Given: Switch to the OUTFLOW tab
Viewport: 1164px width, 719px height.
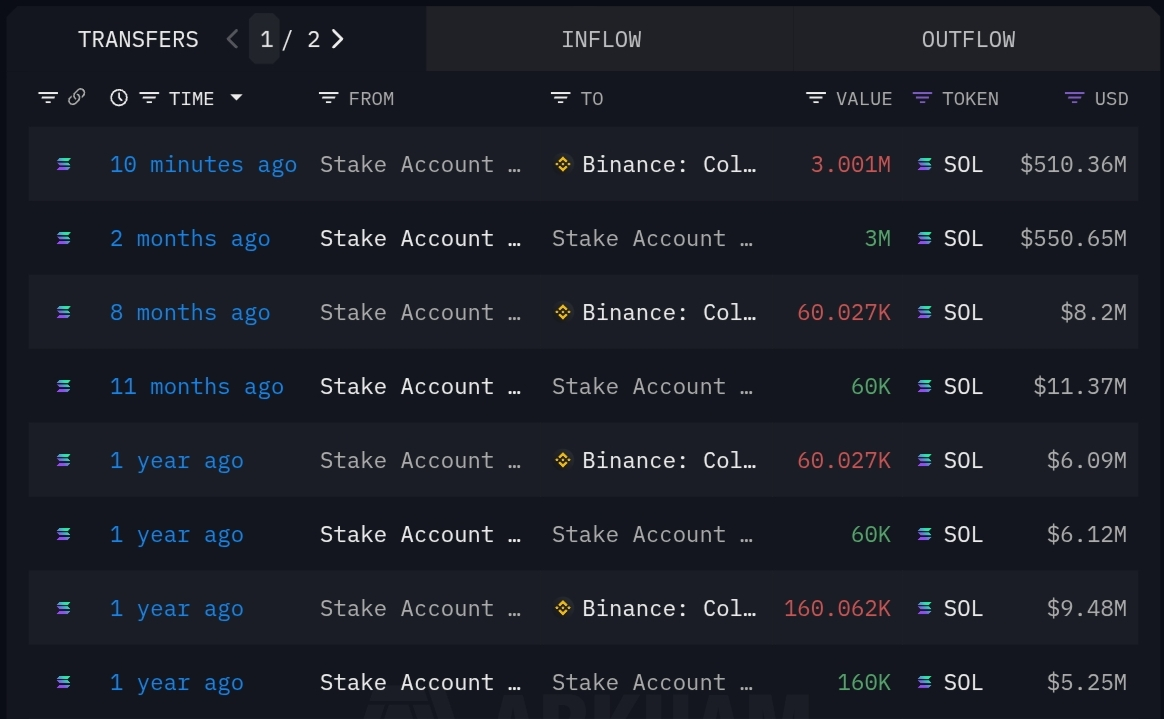Looking at the screenshot, I should point(968,39).
